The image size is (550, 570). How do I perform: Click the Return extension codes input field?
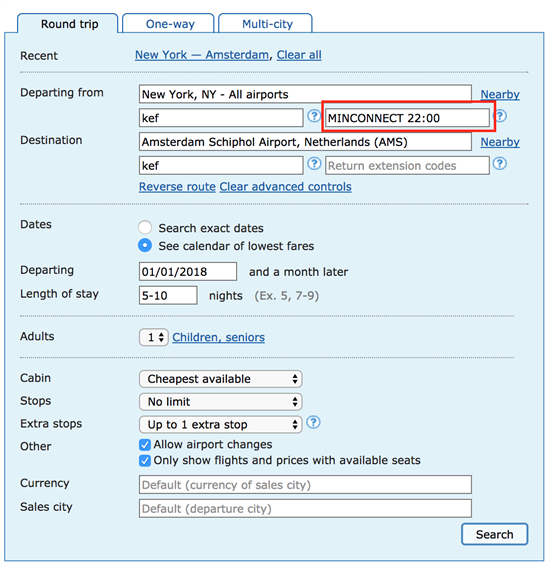pos(407,166)
